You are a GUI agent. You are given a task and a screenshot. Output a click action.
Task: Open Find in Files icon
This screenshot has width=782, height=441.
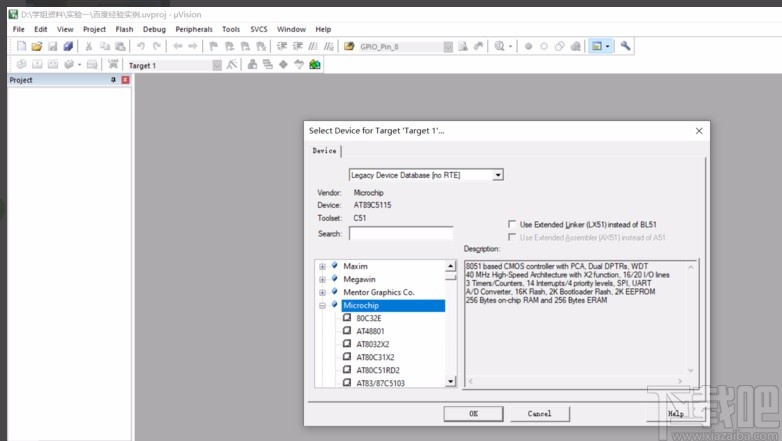(x=349, y=46)
